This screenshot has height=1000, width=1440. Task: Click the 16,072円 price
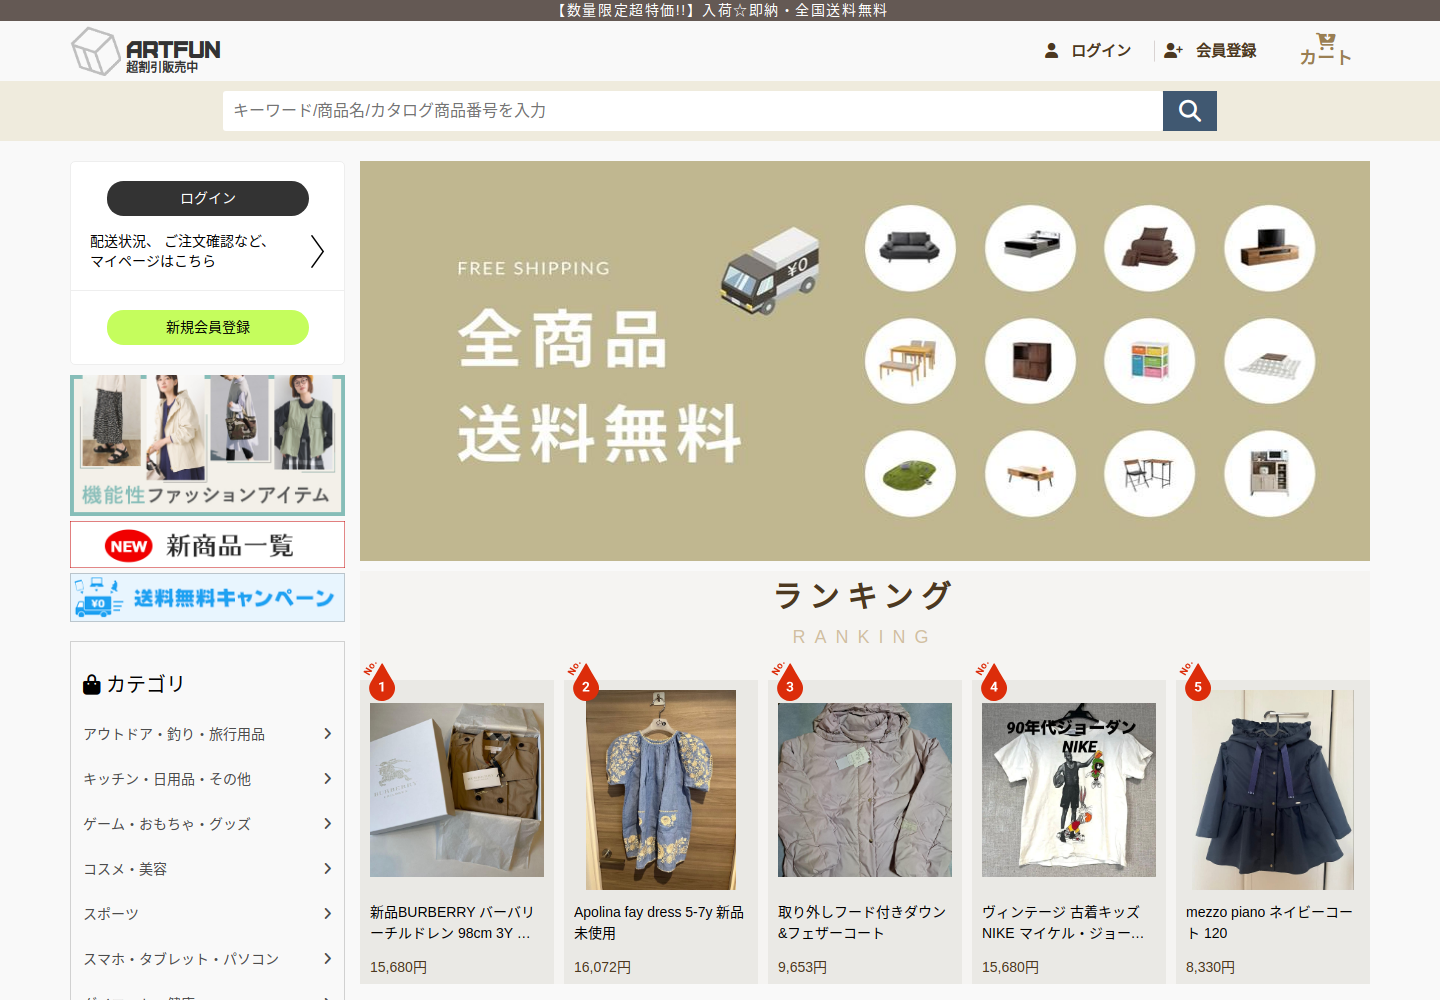pos(602,967)
